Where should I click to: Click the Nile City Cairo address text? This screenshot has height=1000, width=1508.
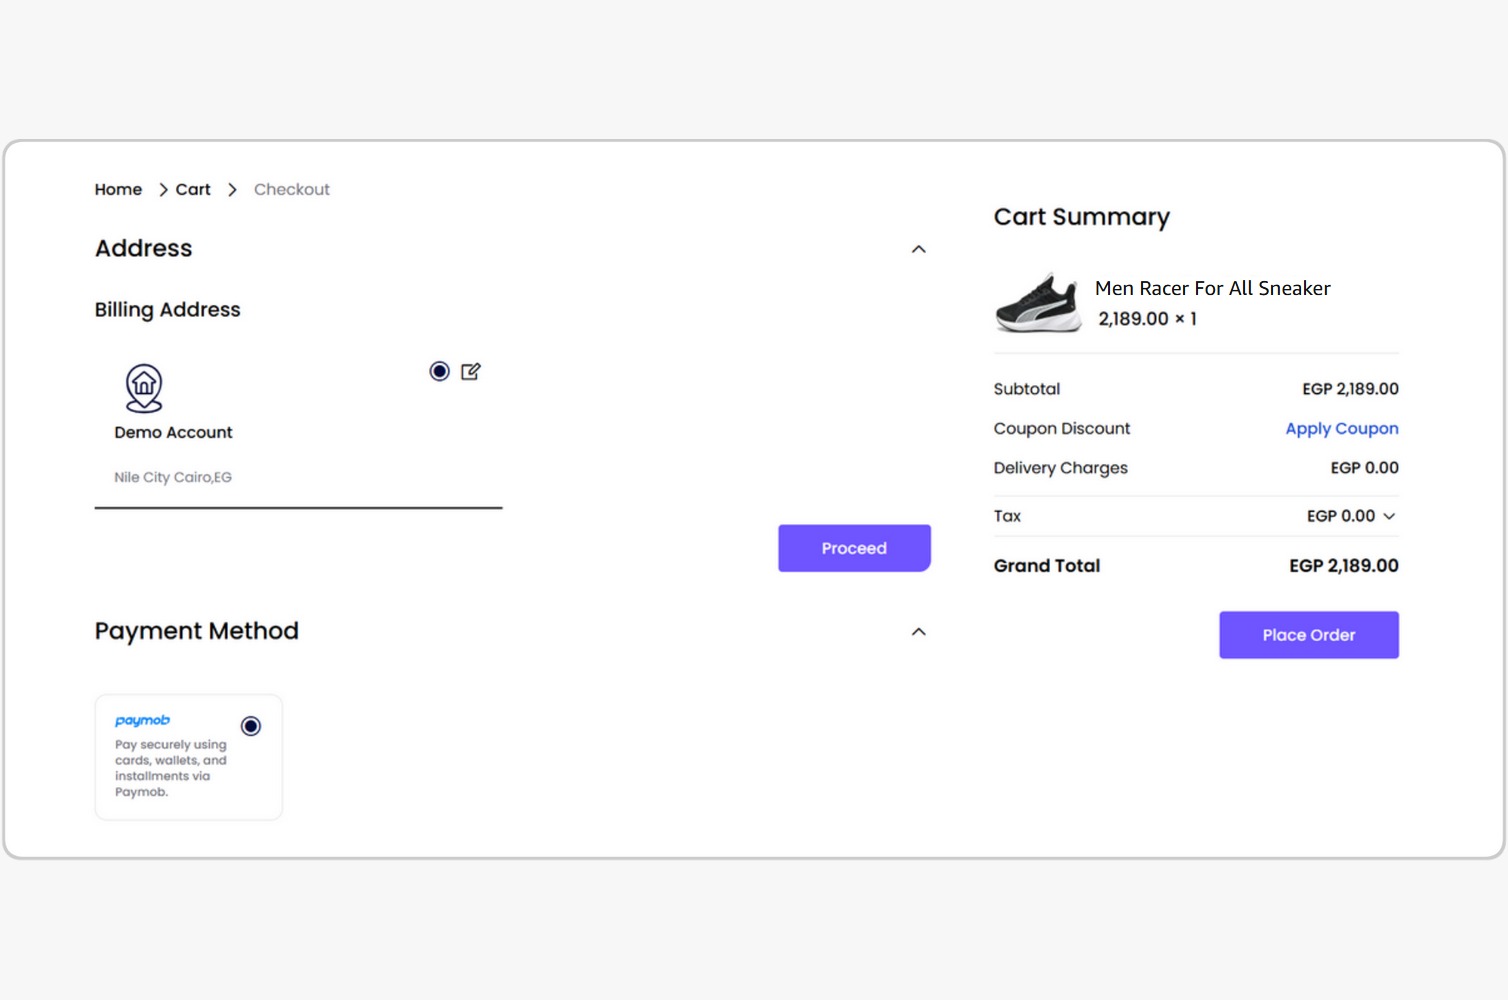[x=173, y=477]
